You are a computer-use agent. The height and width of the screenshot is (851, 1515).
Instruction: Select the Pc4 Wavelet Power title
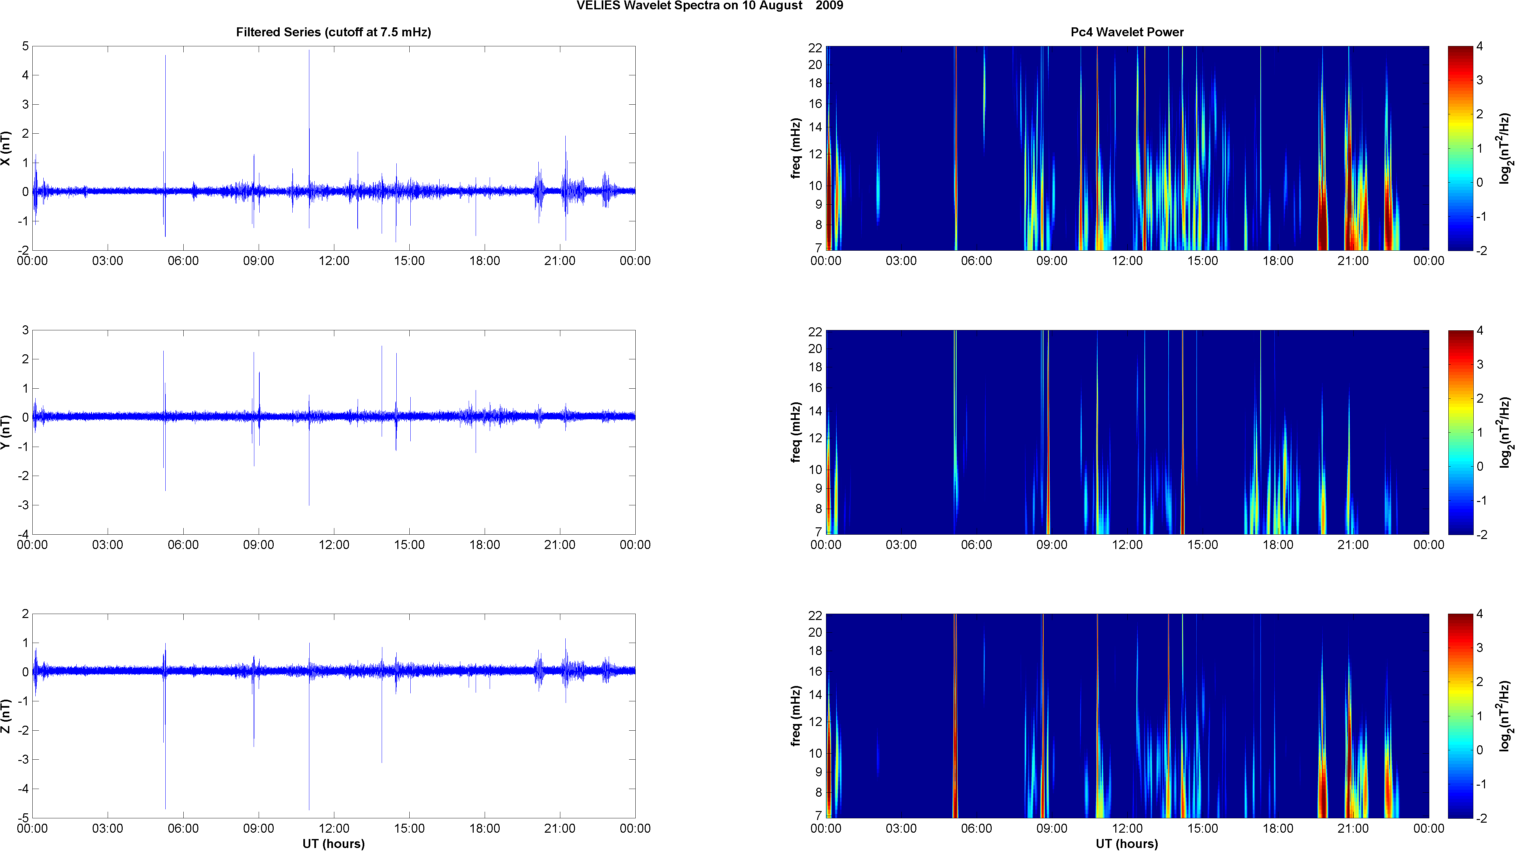point(1127,32)
